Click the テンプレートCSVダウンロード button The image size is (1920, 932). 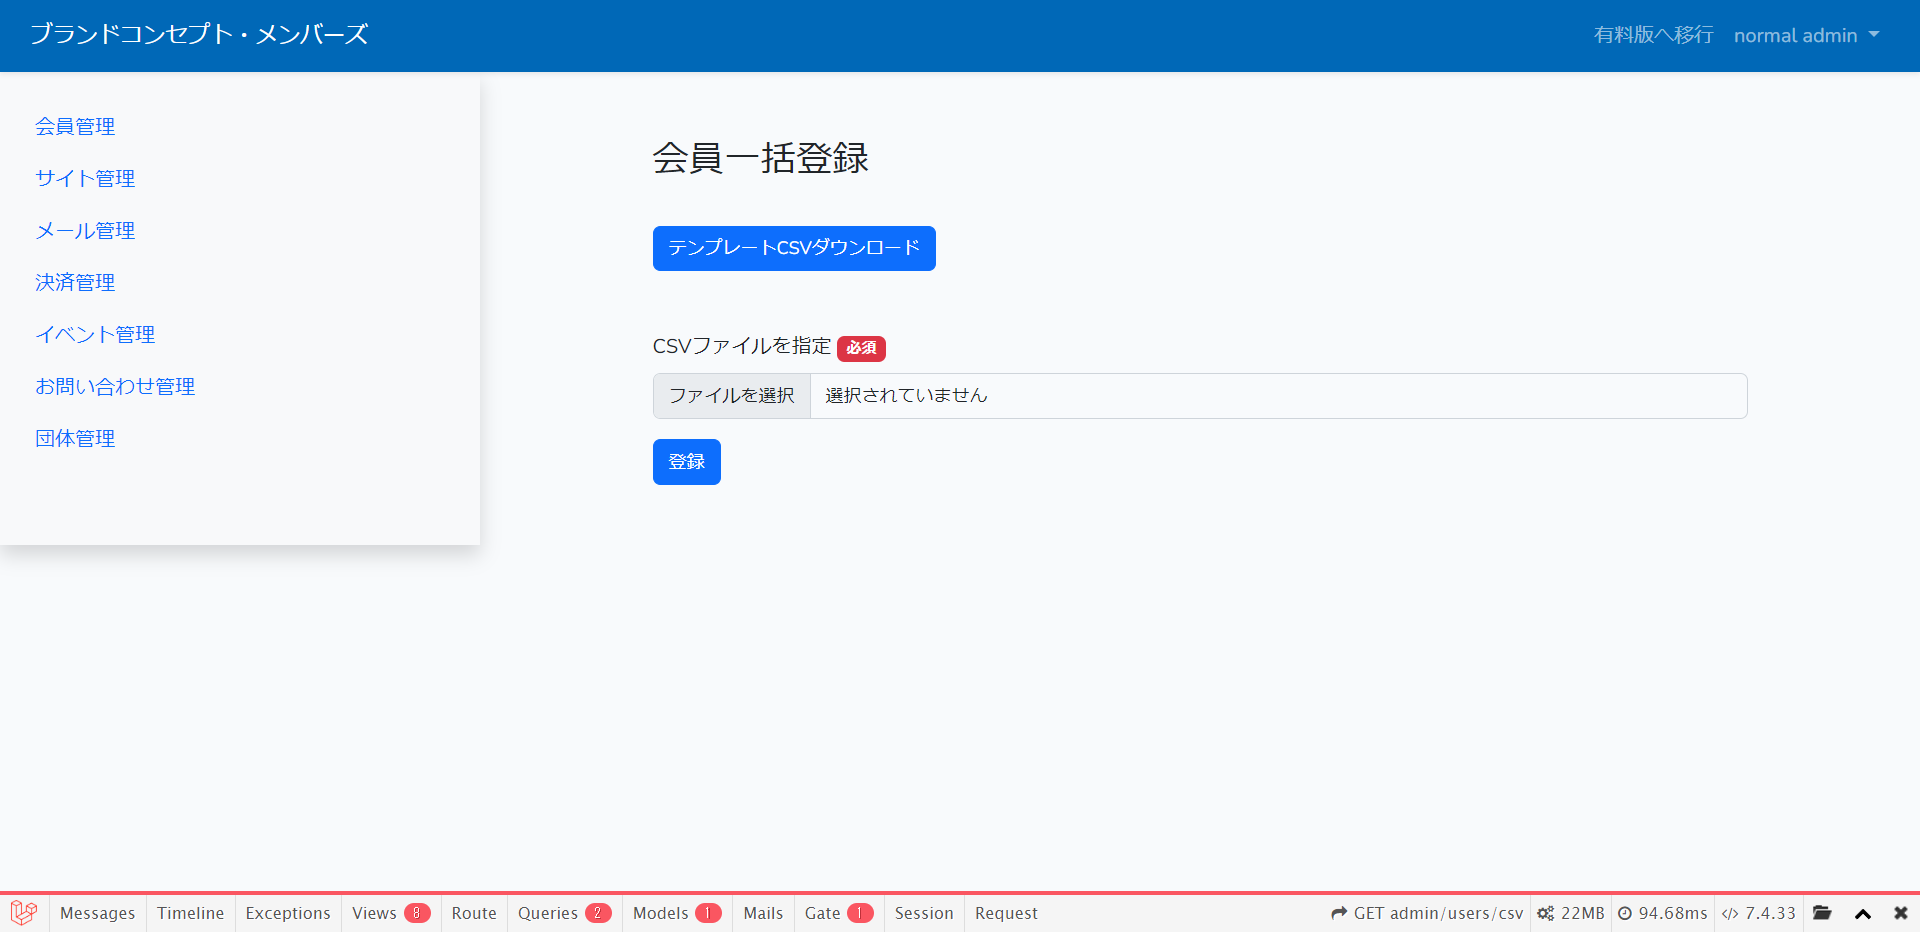(x=794, y=248)
